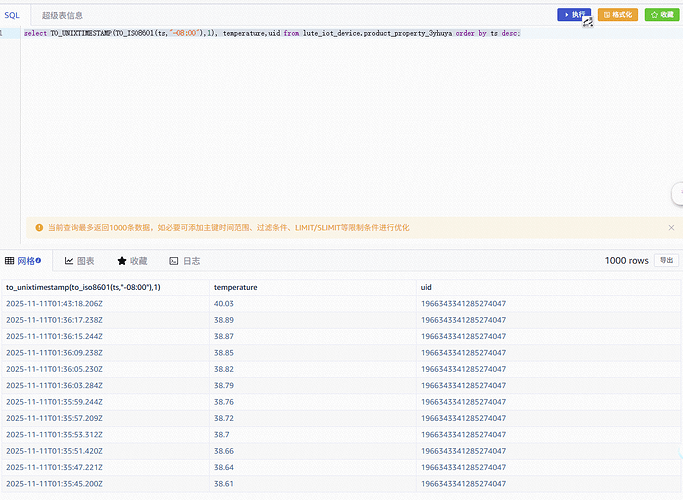Open the 日志 log tab
Viewport: 683px width, 500px height.
click(x=185, y=261)
